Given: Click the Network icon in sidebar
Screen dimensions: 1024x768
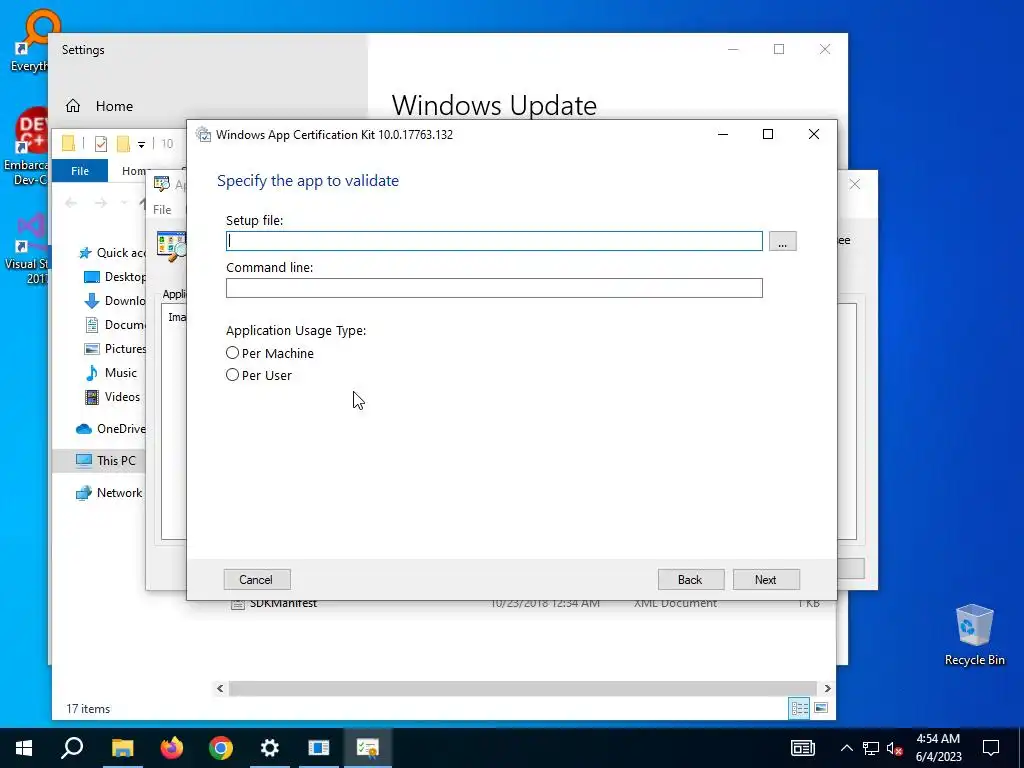Looking at the screenshot, I should pos(84,493).
